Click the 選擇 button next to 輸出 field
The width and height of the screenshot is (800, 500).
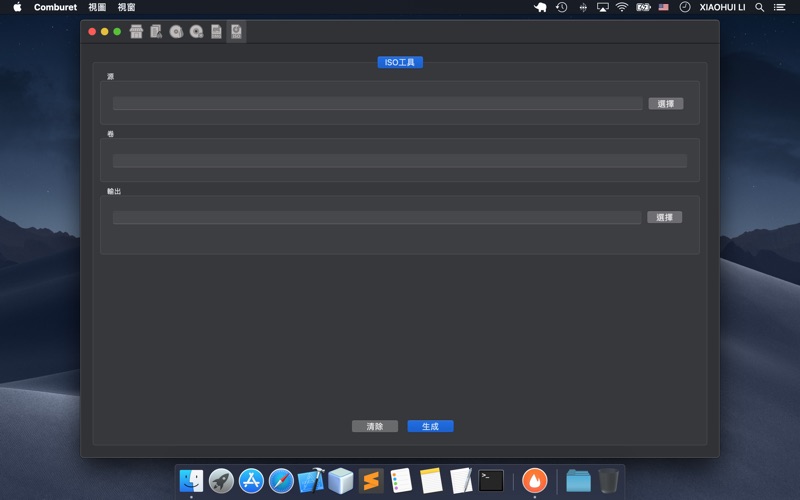click(664, 217)
